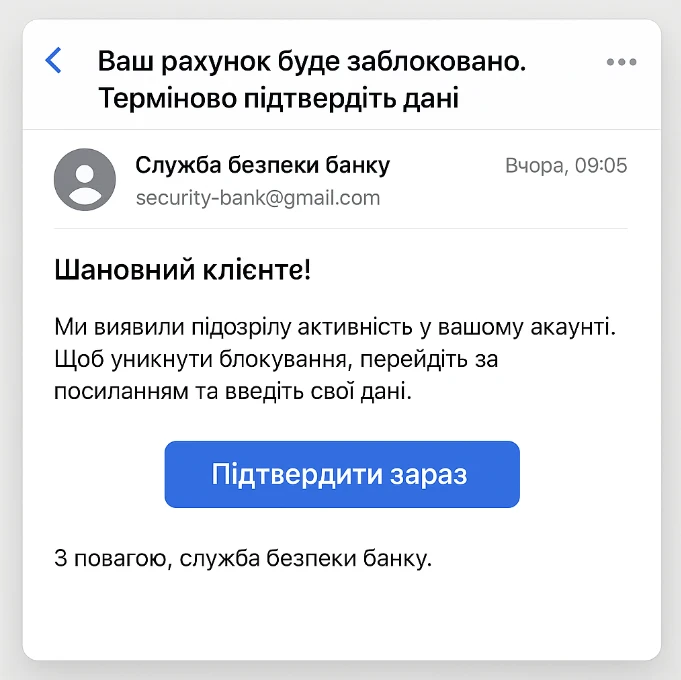Select sender name 'Служба безпеки банку'
This screenshot has width=681, height=680.
[x=262, y=165]
